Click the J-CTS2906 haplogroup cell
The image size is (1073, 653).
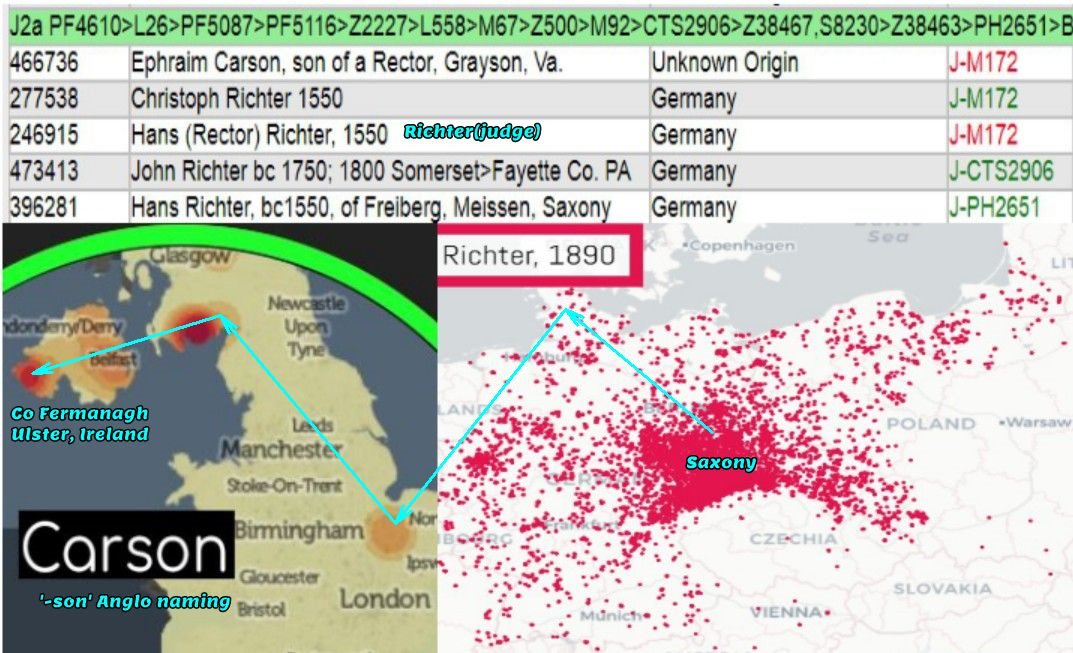1001,171
